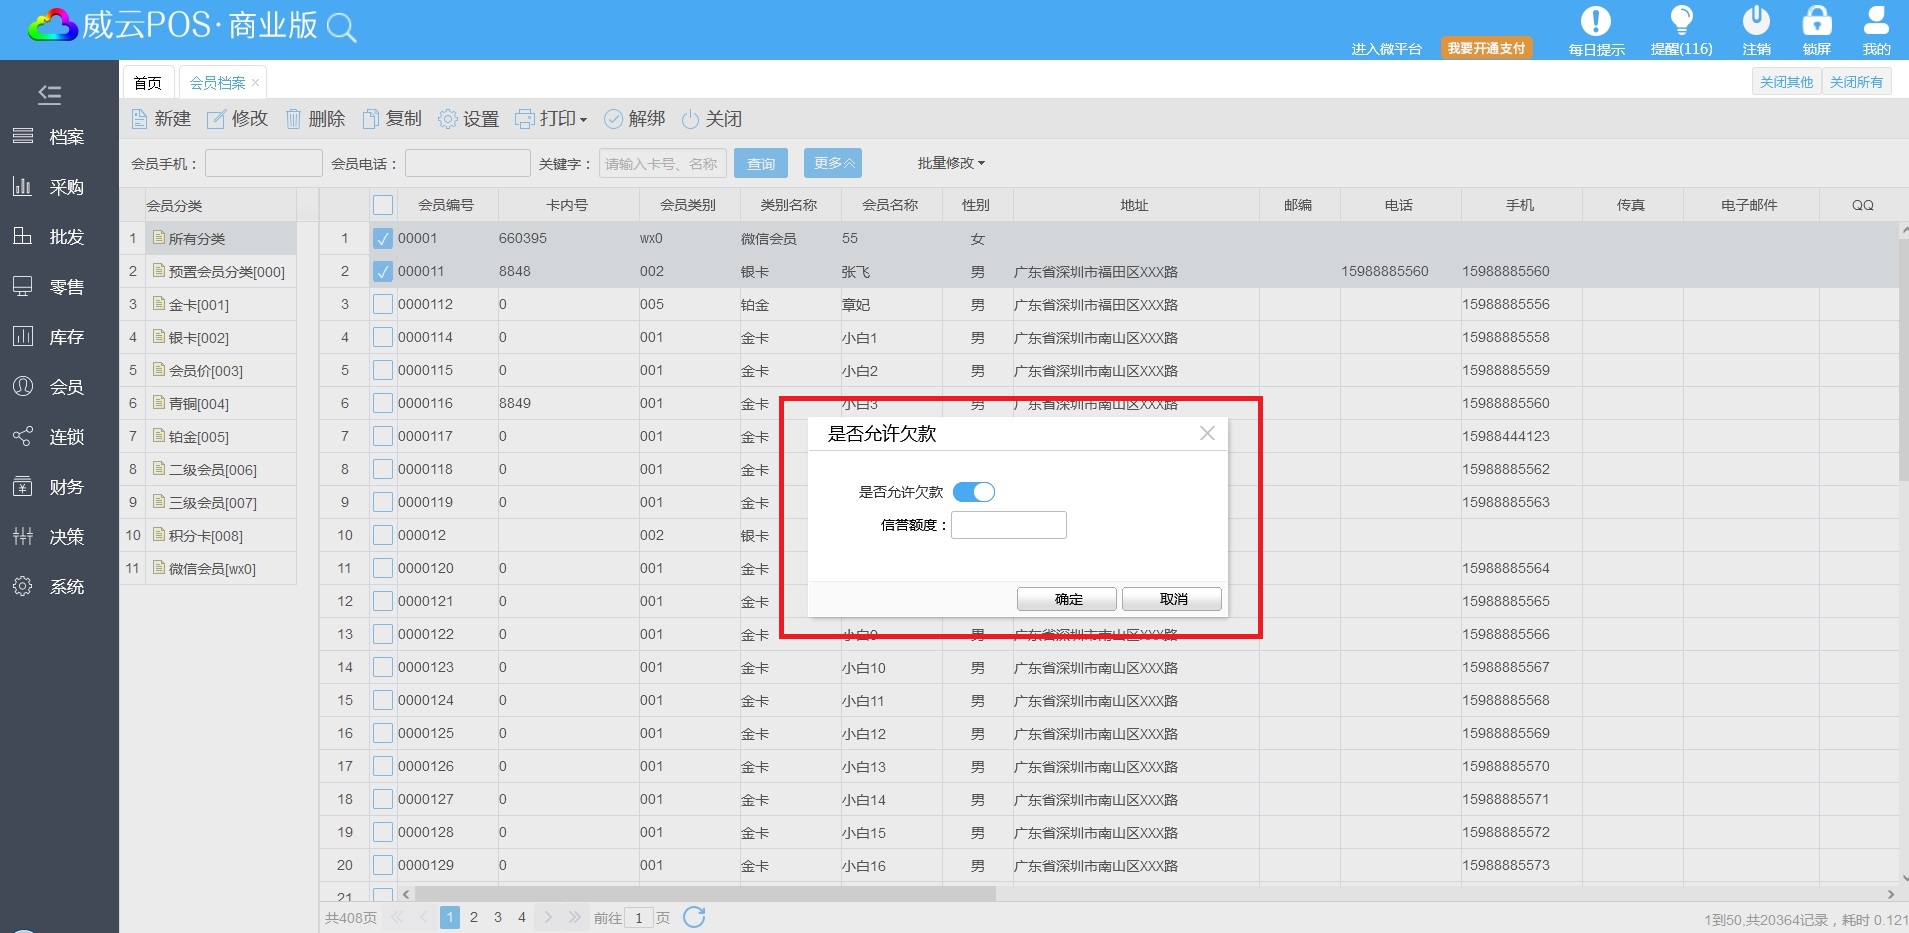This screenshot has width=1909, height=933.
Task: Uncheck the checkbox for member 00001
Action: tap(383, 239)
